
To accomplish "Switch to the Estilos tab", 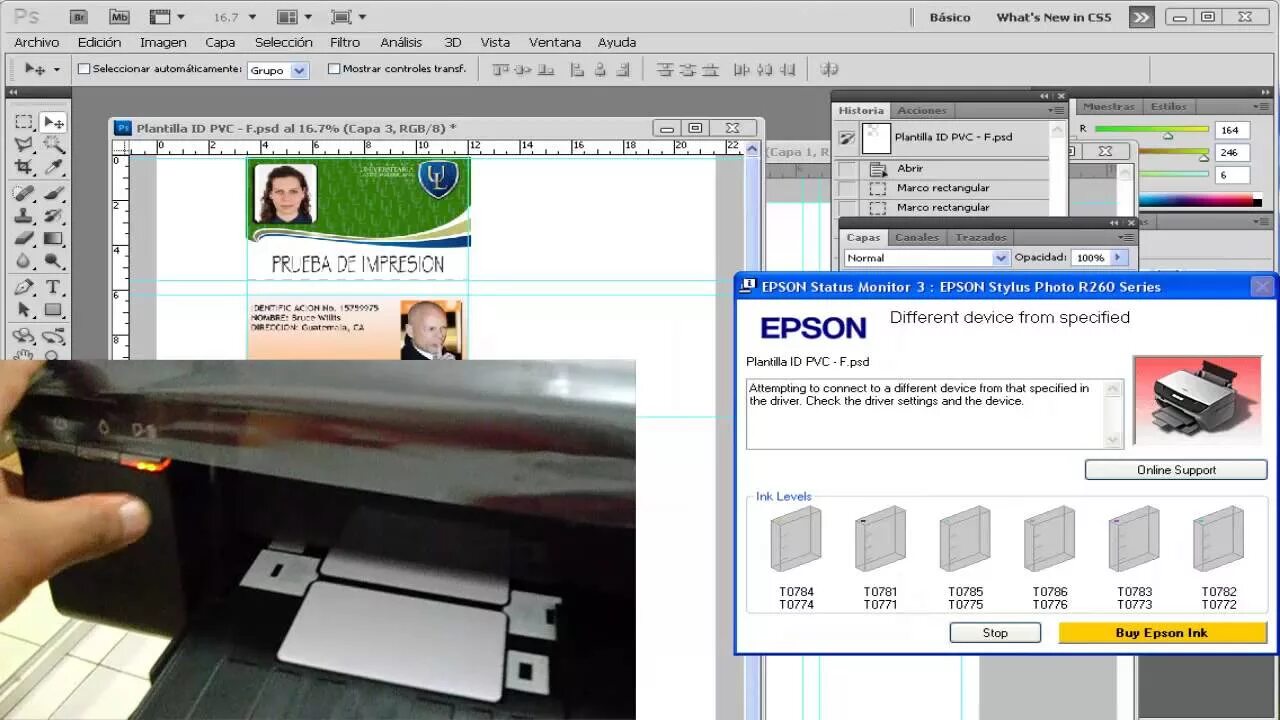I will pyautogui.click(x=1168, y=106).
